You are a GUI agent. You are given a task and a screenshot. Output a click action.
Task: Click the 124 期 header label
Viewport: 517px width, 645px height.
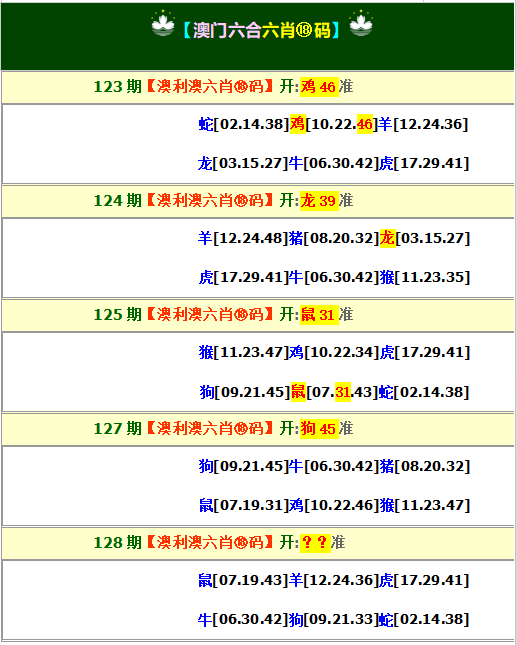tap(118, 201)
